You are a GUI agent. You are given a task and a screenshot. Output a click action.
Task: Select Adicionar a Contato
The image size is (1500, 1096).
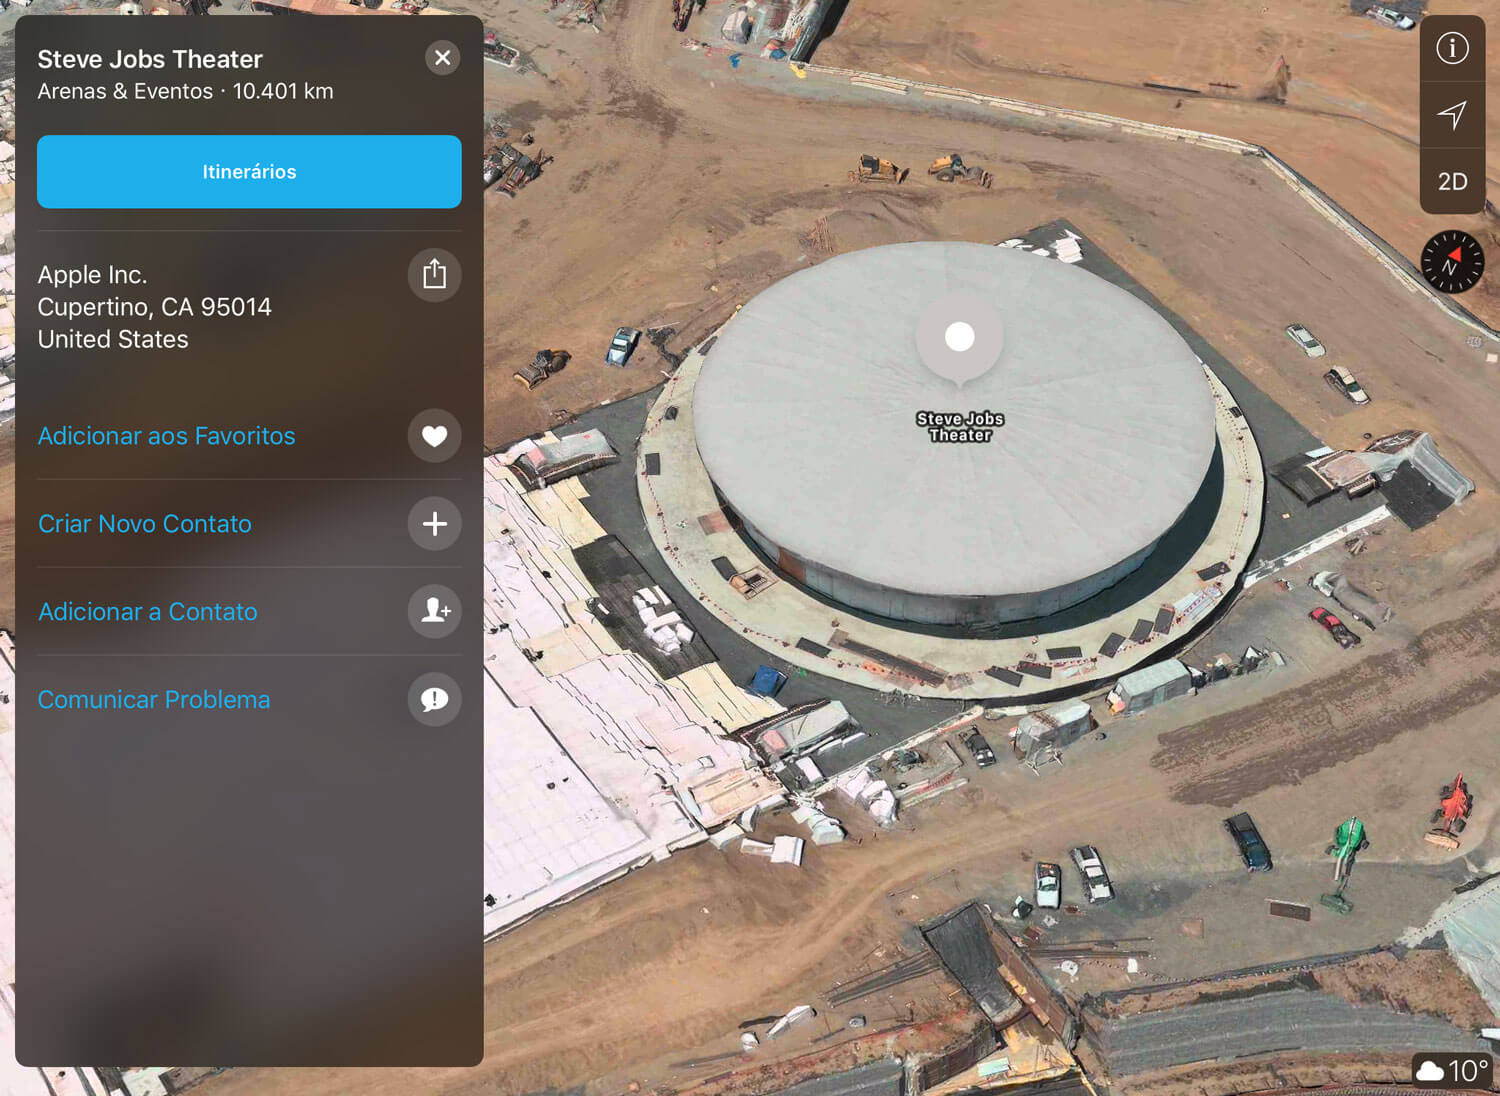(148, 612)
